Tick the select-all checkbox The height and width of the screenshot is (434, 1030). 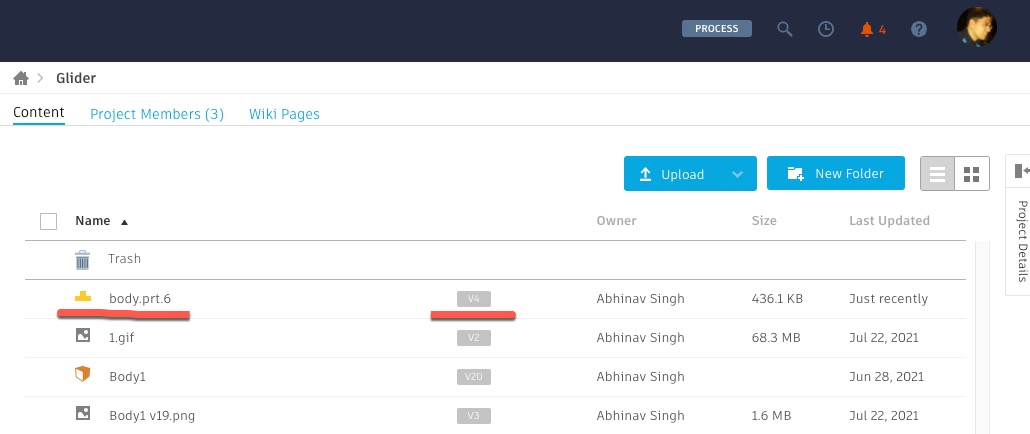click(x=49, y=221)
